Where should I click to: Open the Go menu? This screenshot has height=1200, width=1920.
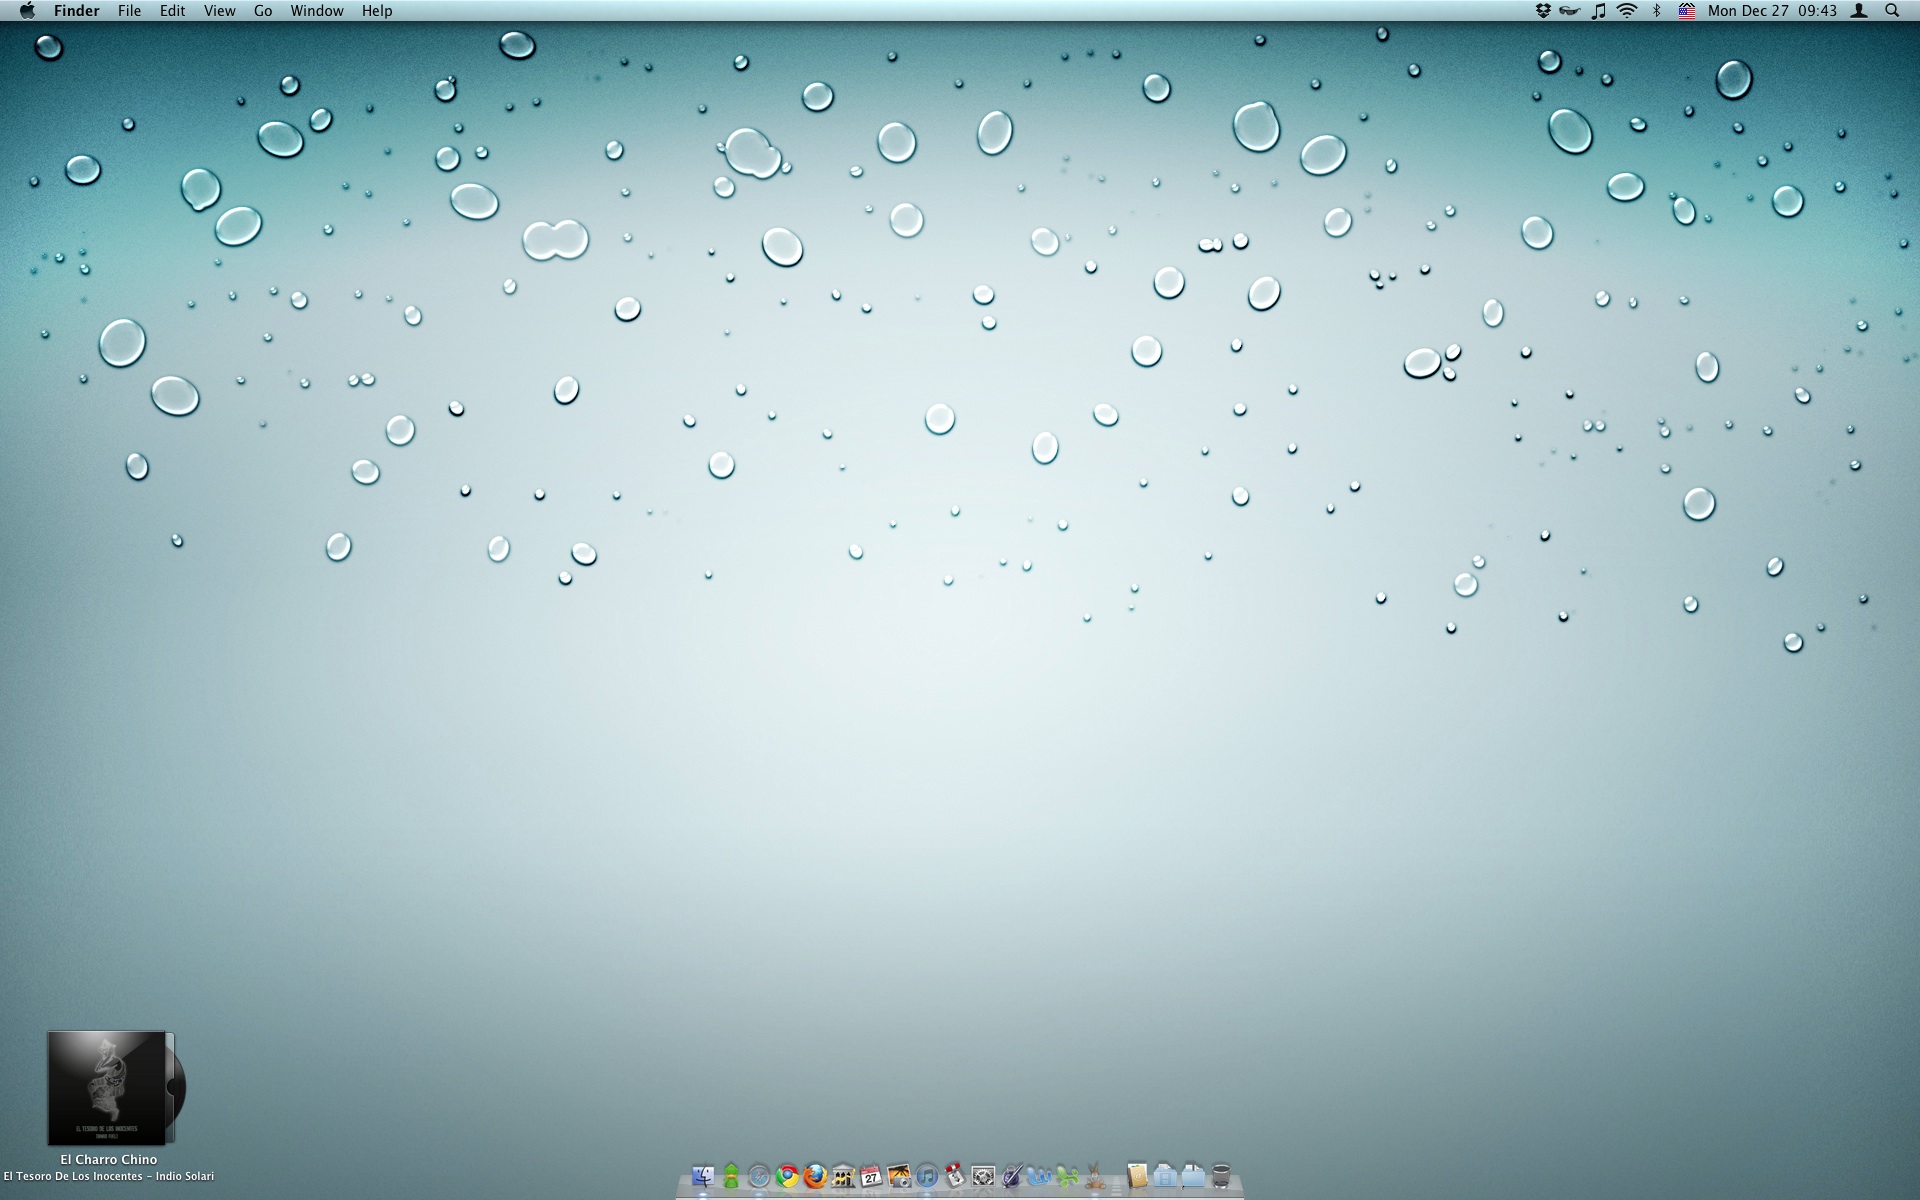[263, 11]
